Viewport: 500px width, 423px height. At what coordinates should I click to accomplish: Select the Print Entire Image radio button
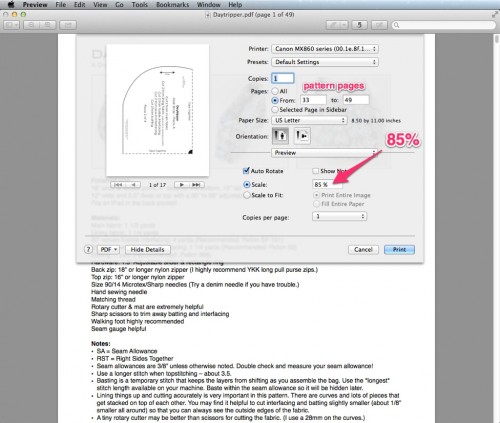pyautogui.click(x=316, y=195)
